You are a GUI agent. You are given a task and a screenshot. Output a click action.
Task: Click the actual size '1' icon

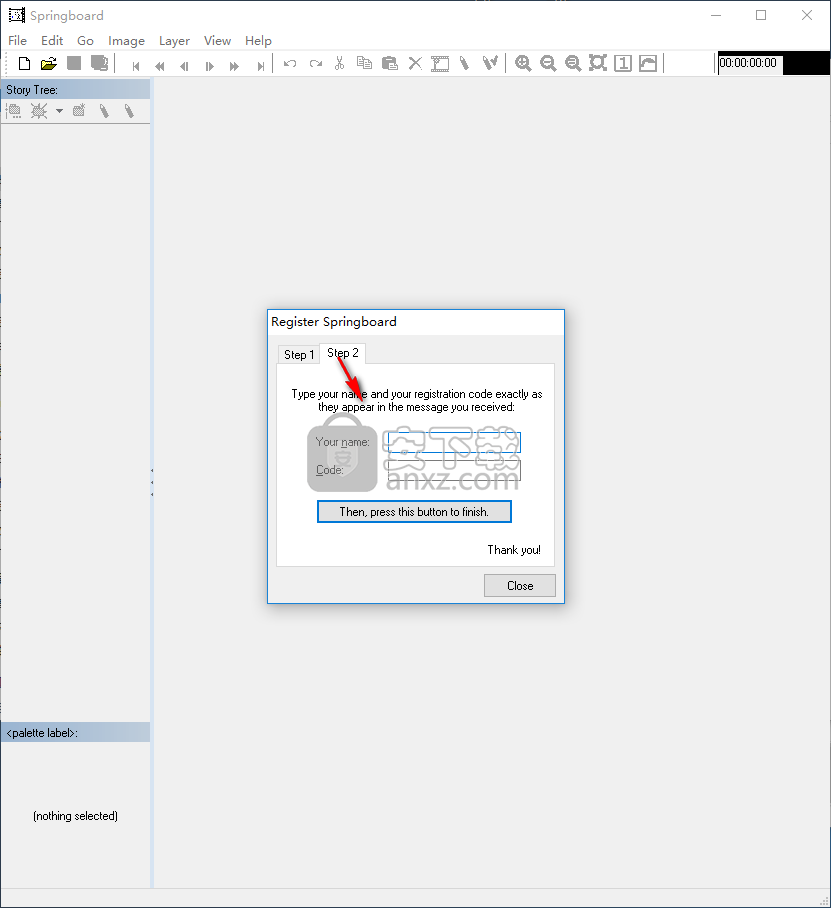pyautogui.click(x=623, y=64)
